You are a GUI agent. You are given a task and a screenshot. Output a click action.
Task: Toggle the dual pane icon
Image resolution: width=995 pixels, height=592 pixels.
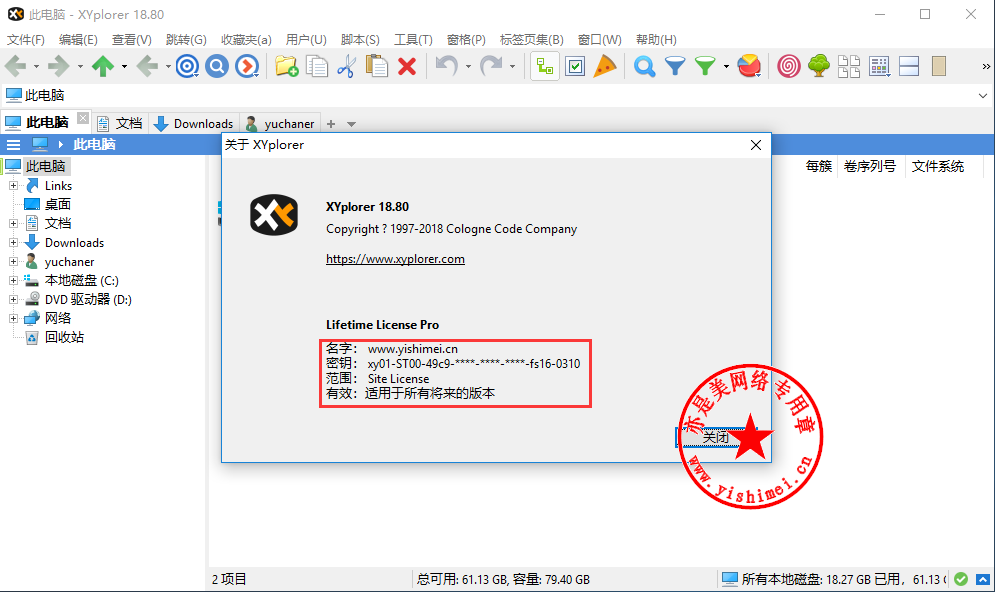tap(909, 66)
